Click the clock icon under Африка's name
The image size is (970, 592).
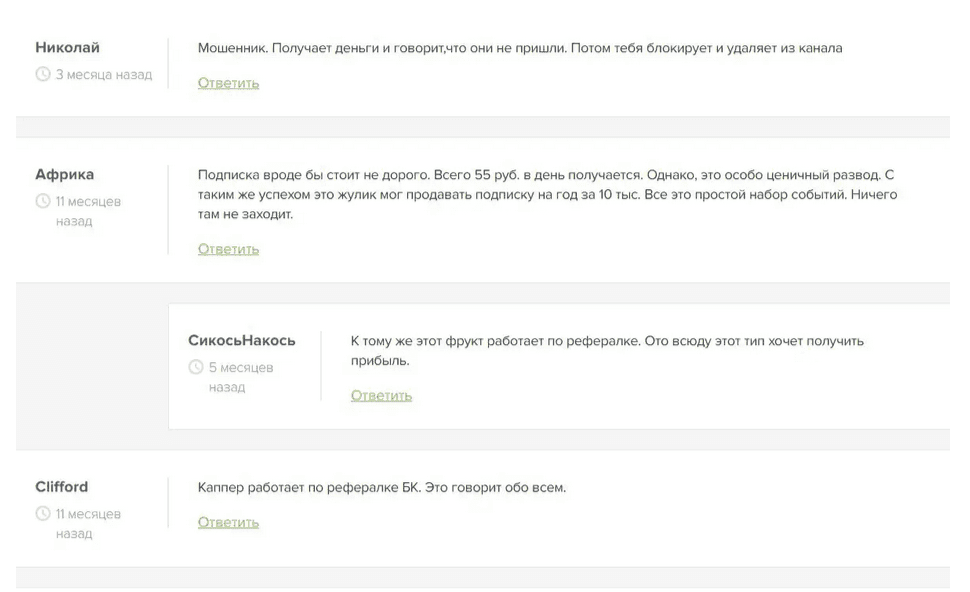[43, 202]
